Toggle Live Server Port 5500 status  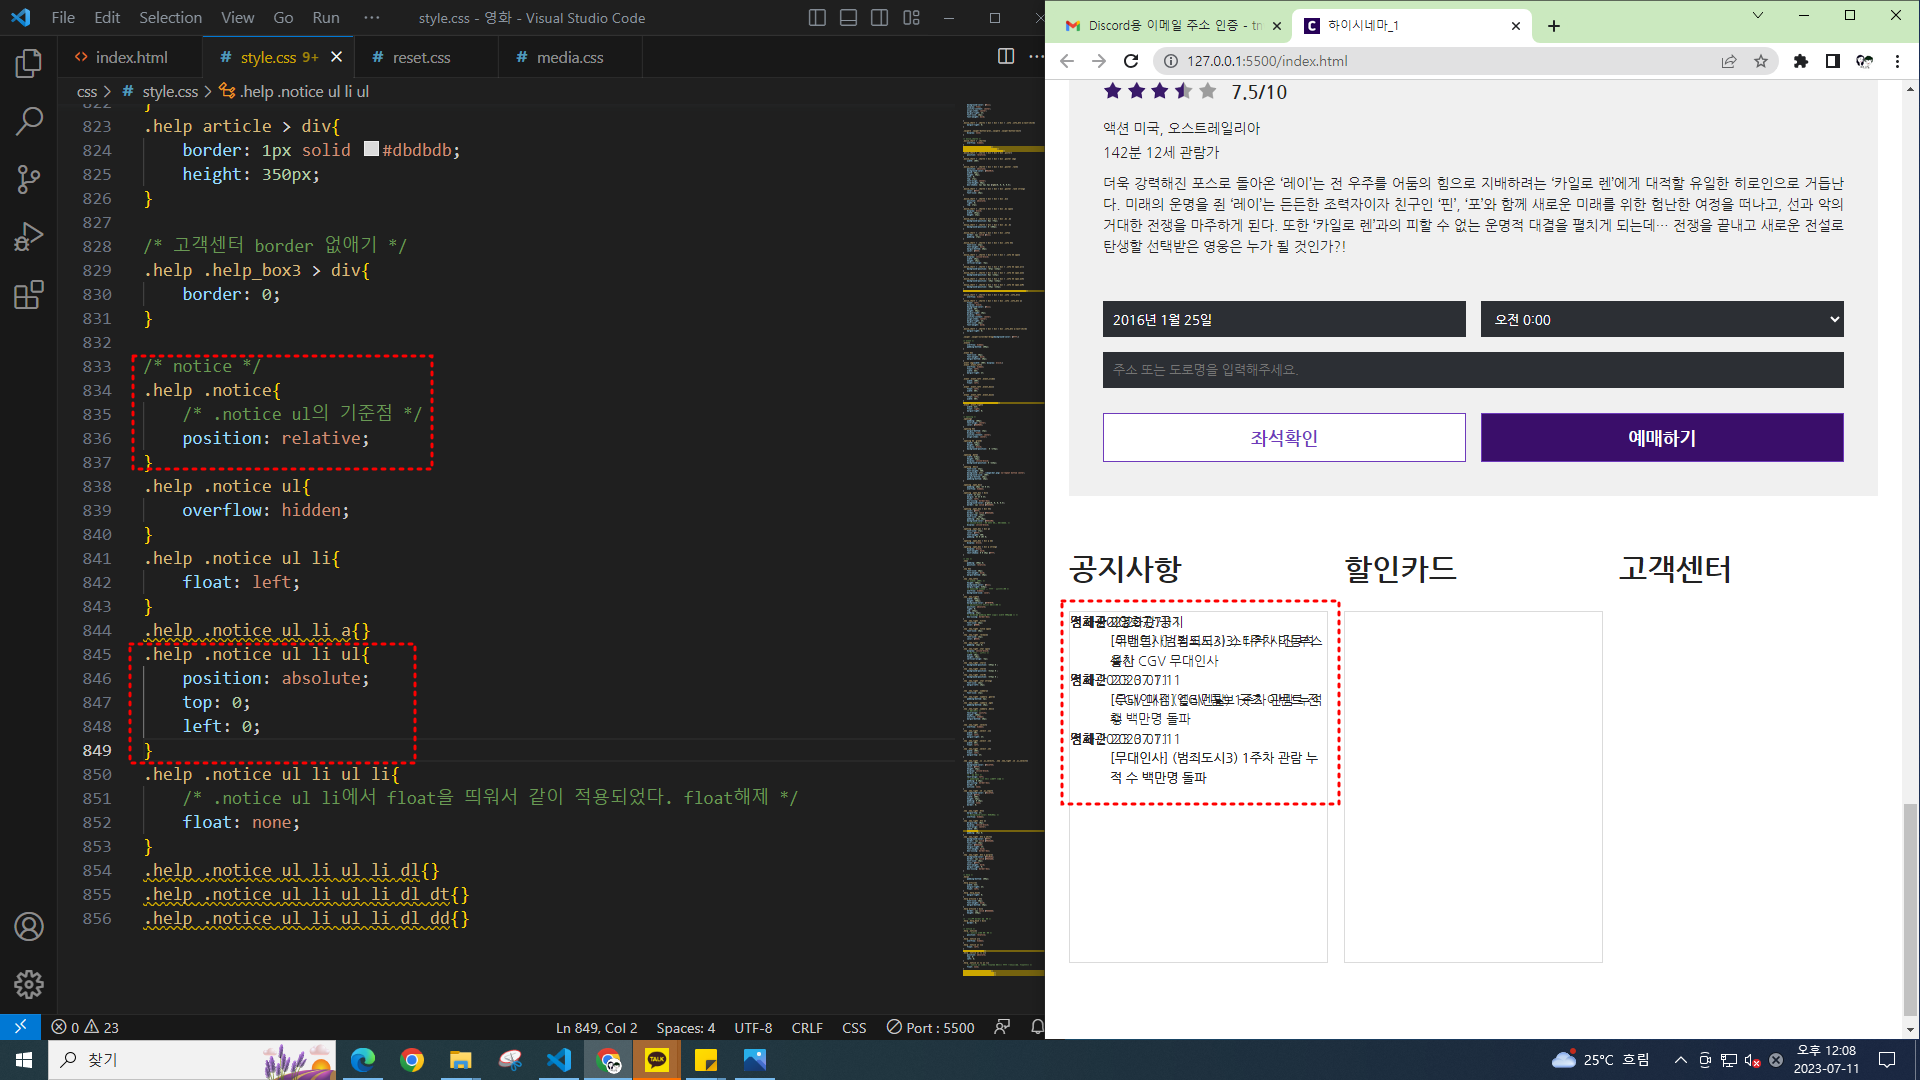930,1027
